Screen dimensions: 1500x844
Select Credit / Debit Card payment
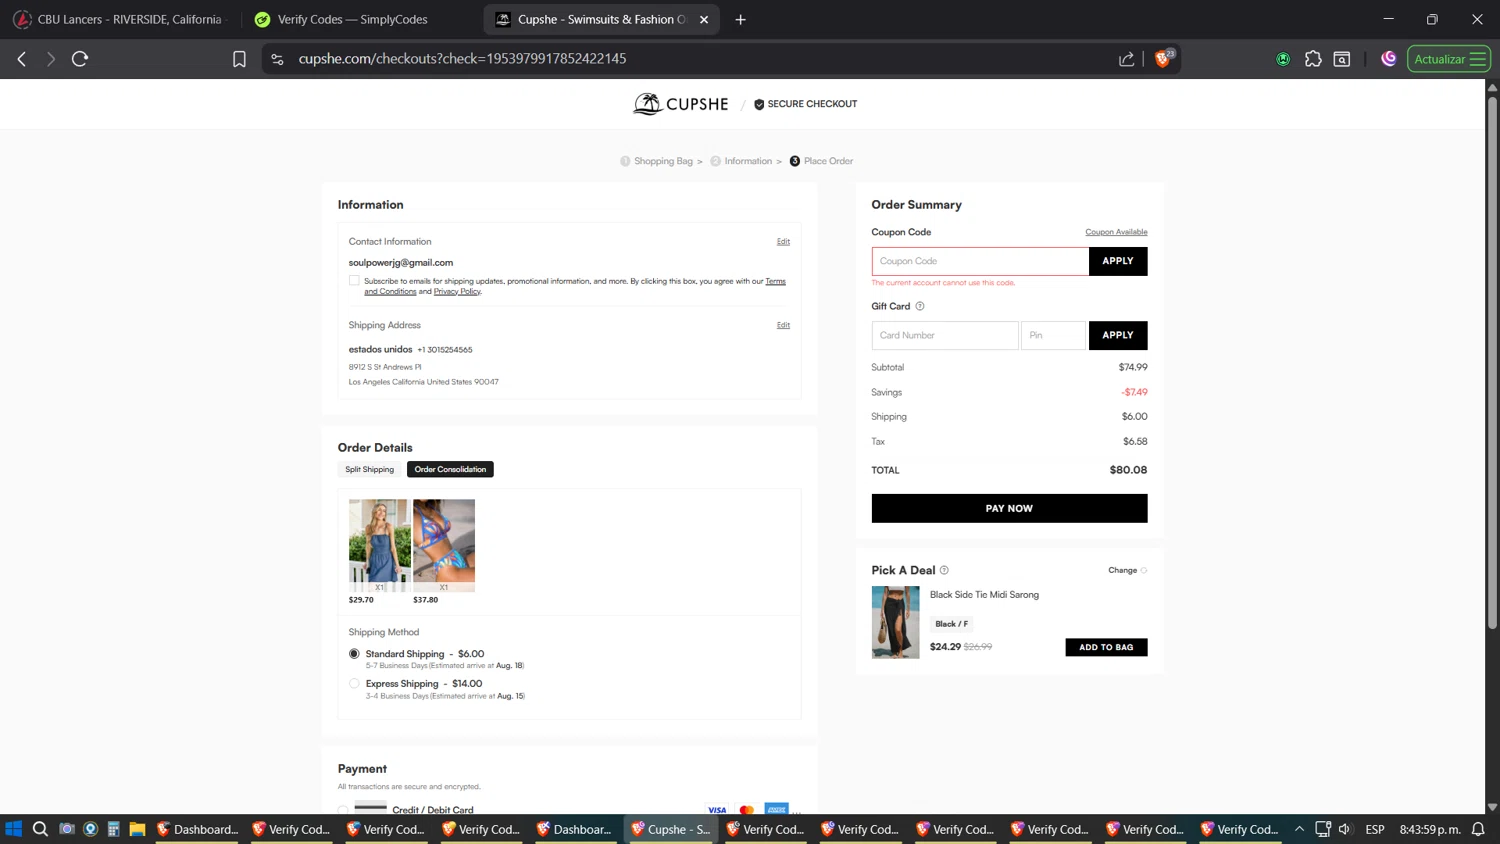point(343,810)
